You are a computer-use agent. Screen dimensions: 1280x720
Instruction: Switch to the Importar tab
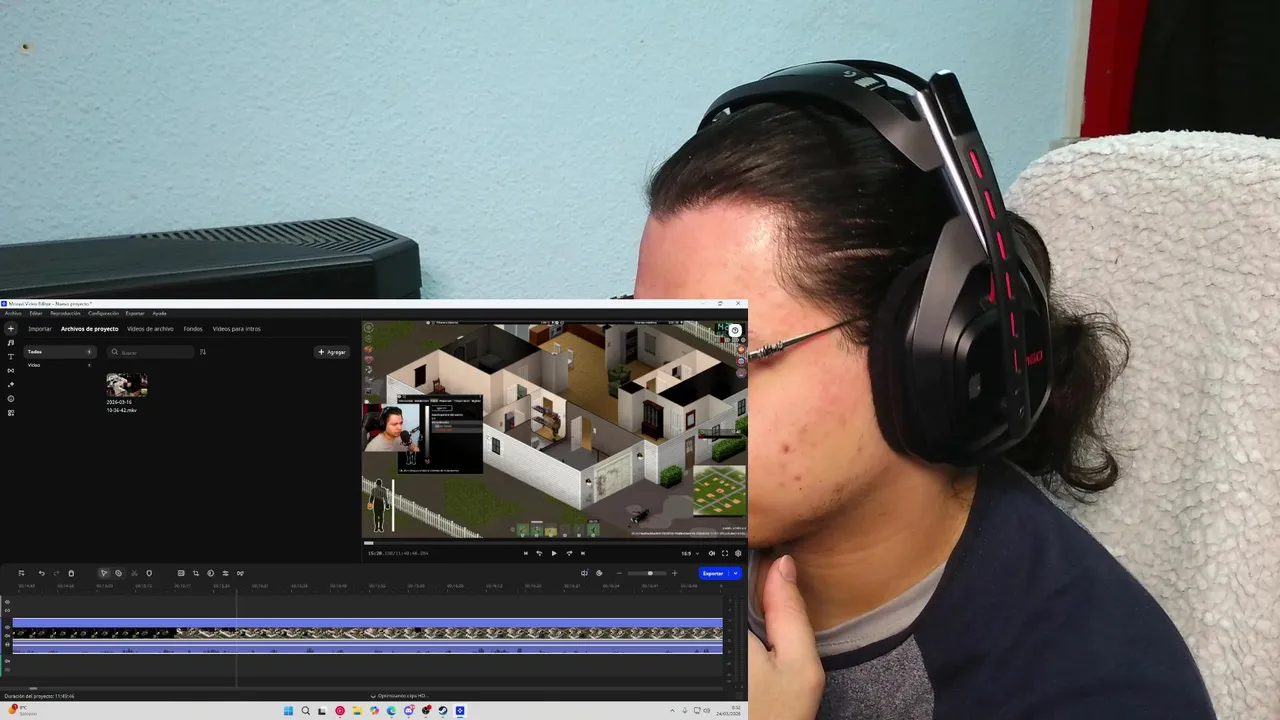click(x=40, y=329)
